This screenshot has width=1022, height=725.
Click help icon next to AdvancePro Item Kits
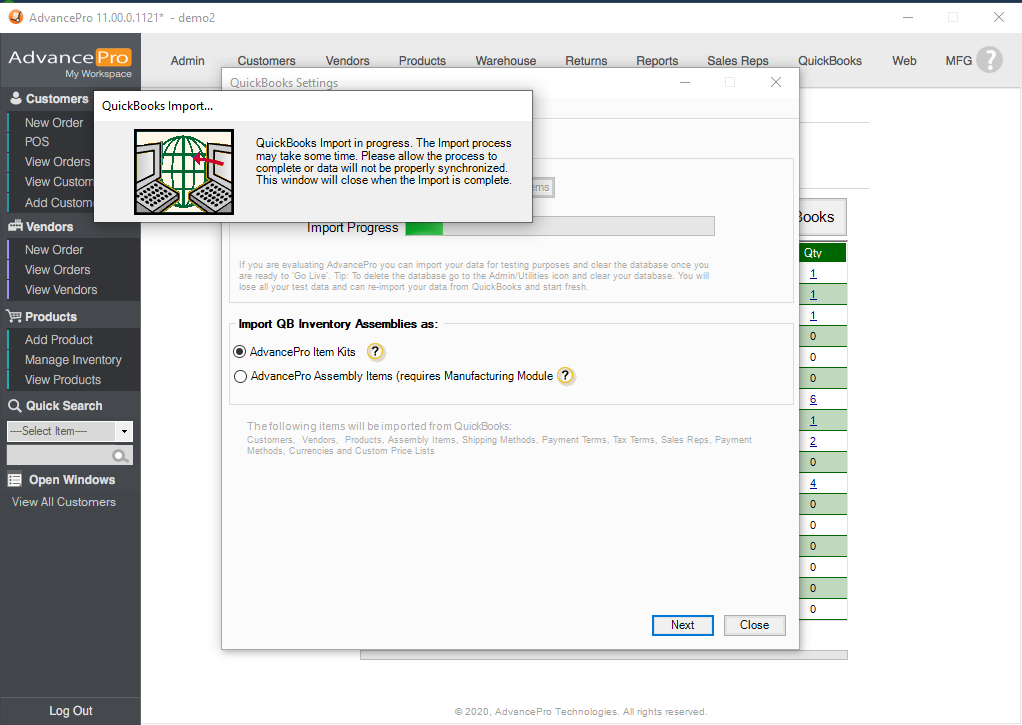(375, 352)
